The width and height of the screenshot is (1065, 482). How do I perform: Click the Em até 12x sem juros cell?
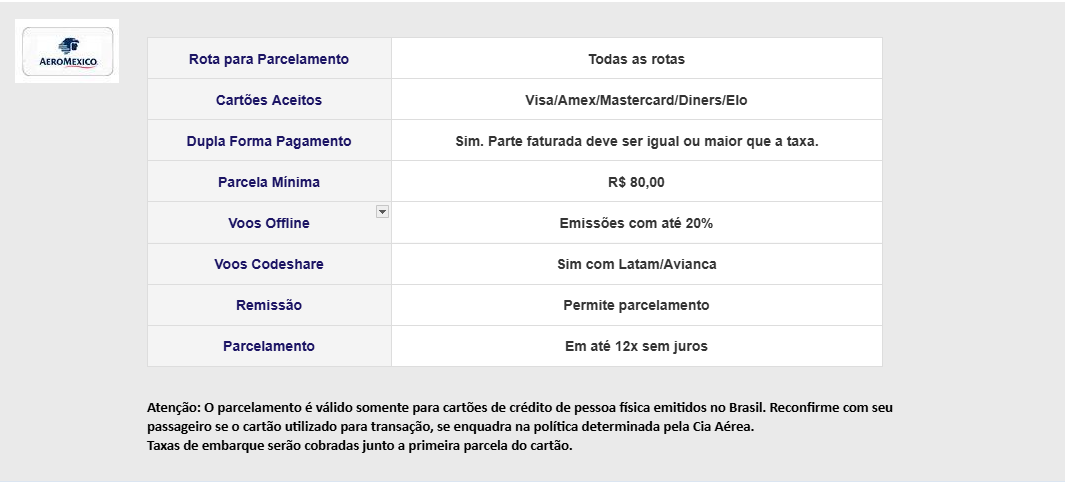click(636, 346)
